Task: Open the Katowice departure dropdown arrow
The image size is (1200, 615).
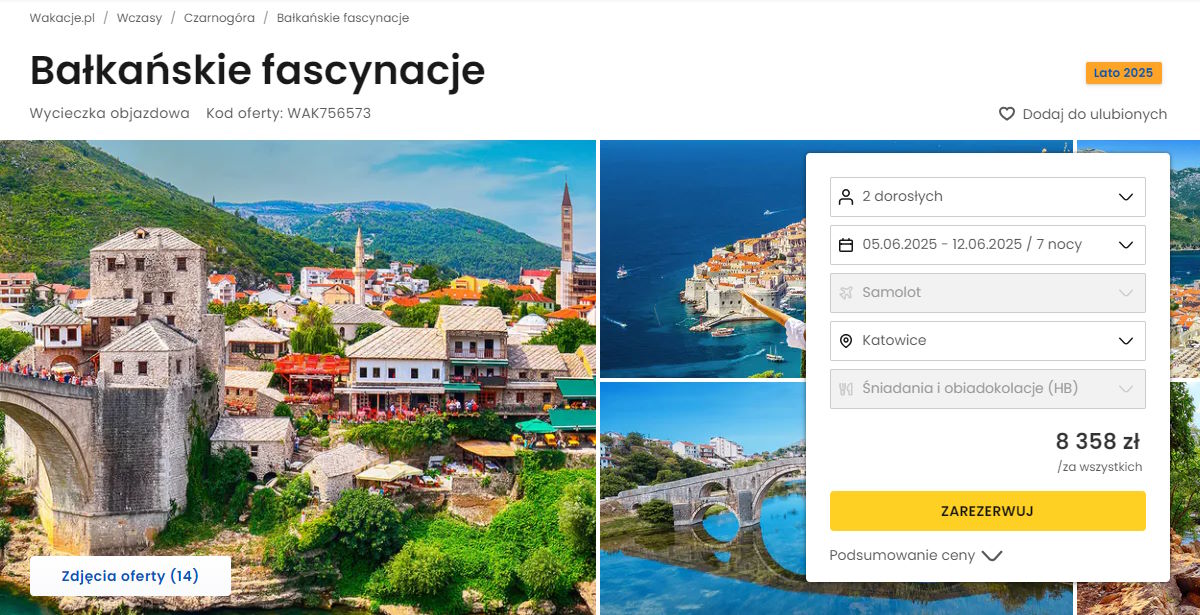Action: click(x=1126, y=341)
